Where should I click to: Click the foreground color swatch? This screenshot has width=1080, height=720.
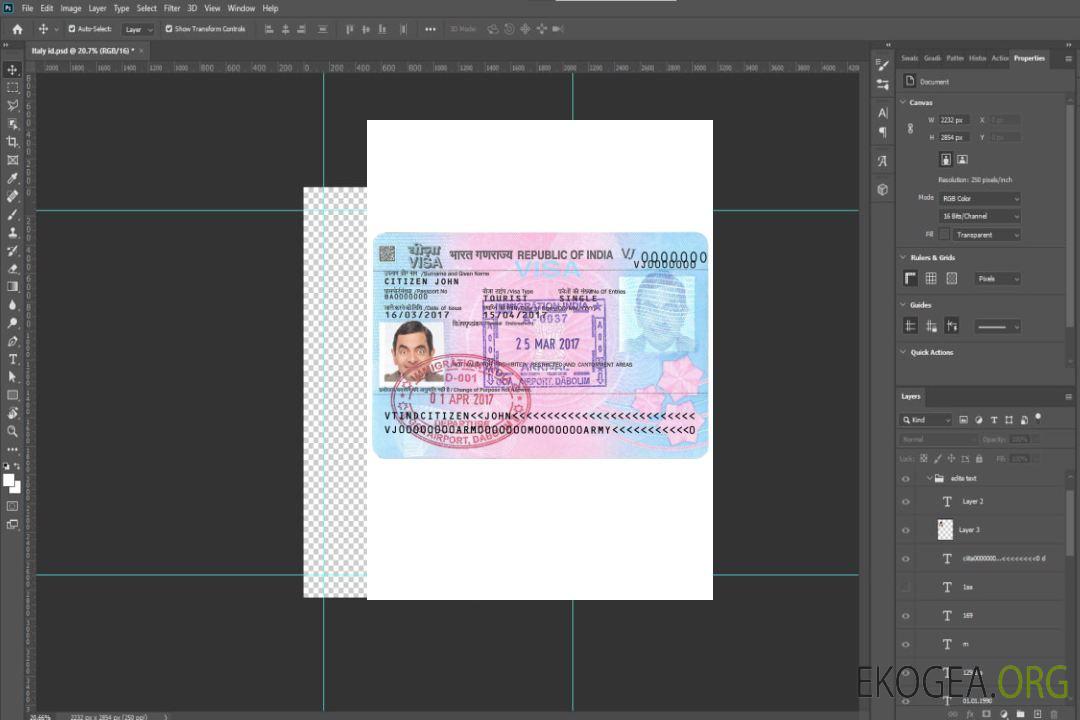[x=9, y=481]
